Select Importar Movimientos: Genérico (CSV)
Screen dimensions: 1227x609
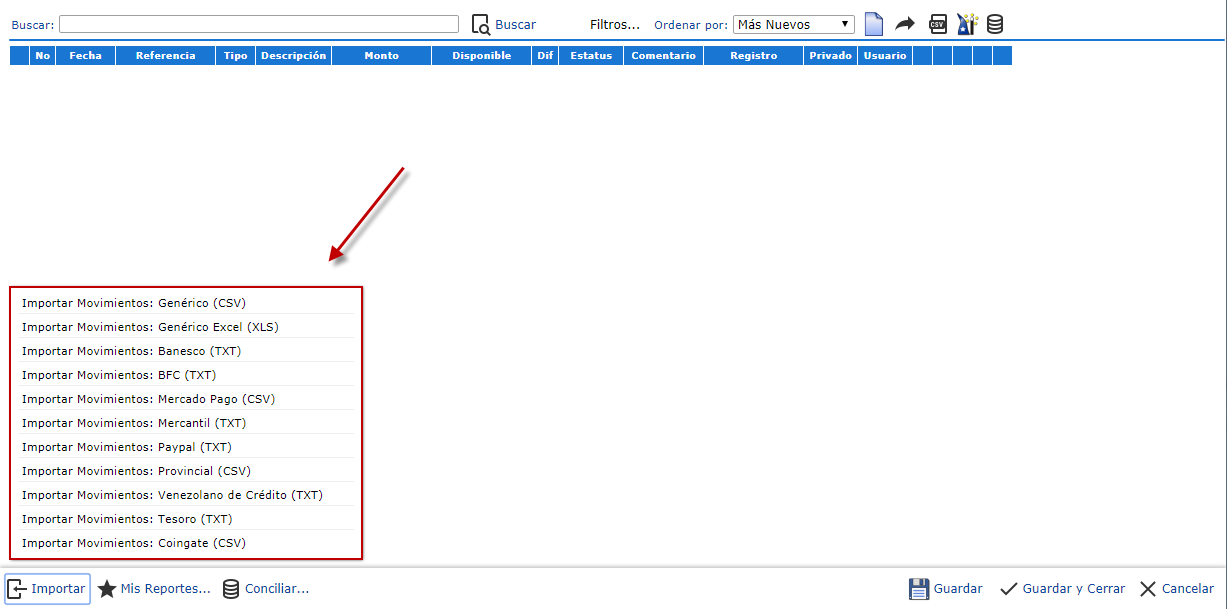point(185,302)
